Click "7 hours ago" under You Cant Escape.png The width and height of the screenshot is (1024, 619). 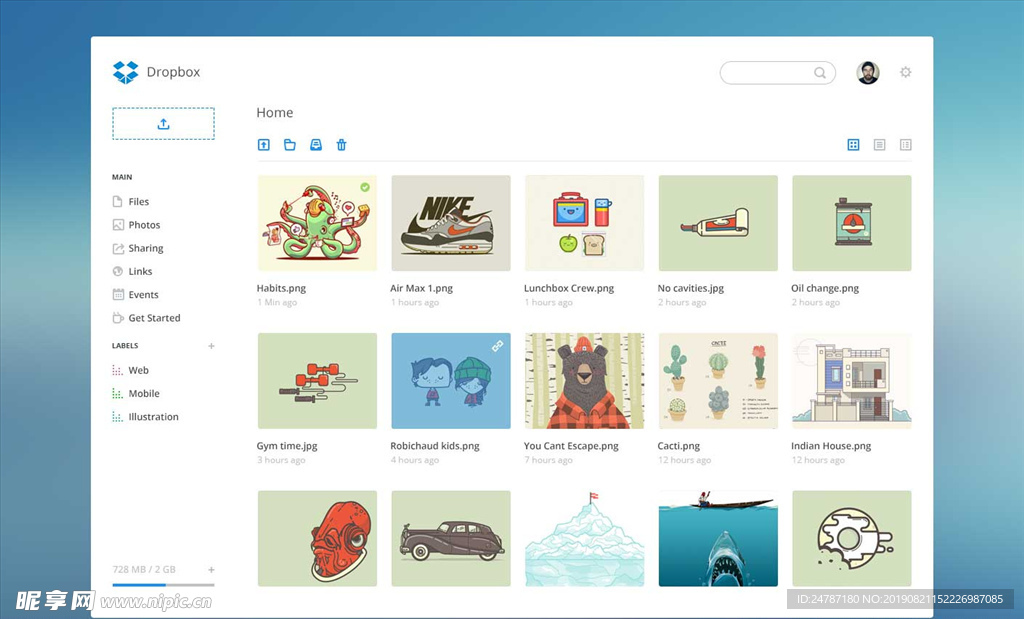[549, 460]
